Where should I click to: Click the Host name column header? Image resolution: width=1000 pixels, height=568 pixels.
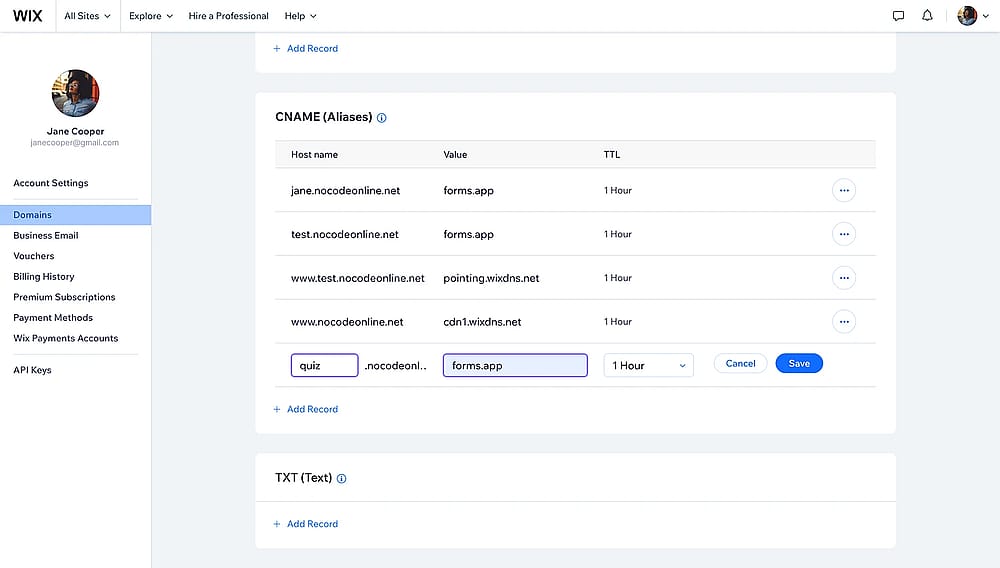(x=314, y=155)
